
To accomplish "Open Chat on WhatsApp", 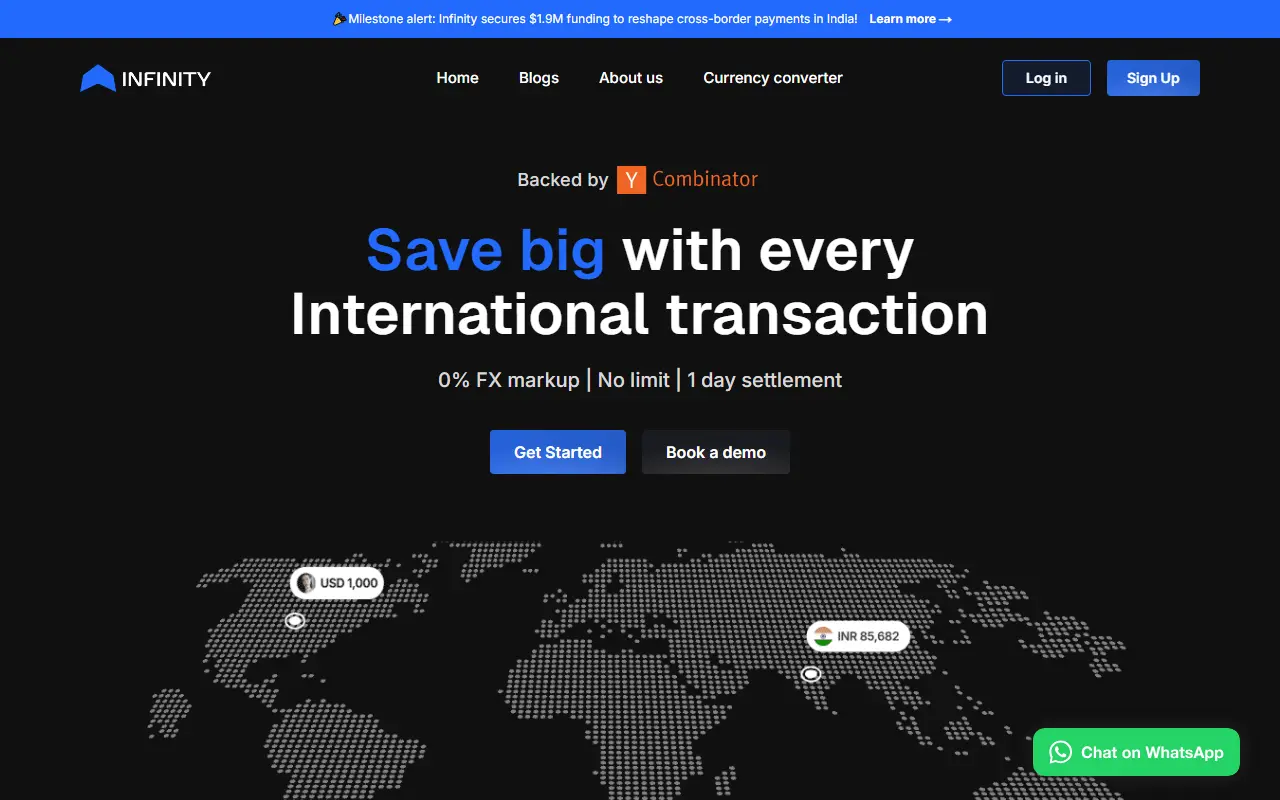I will click(1136, 752).
